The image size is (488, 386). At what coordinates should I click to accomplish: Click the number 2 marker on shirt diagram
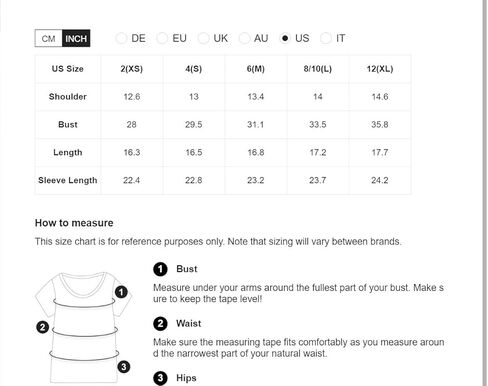click(x=43, y=327)
